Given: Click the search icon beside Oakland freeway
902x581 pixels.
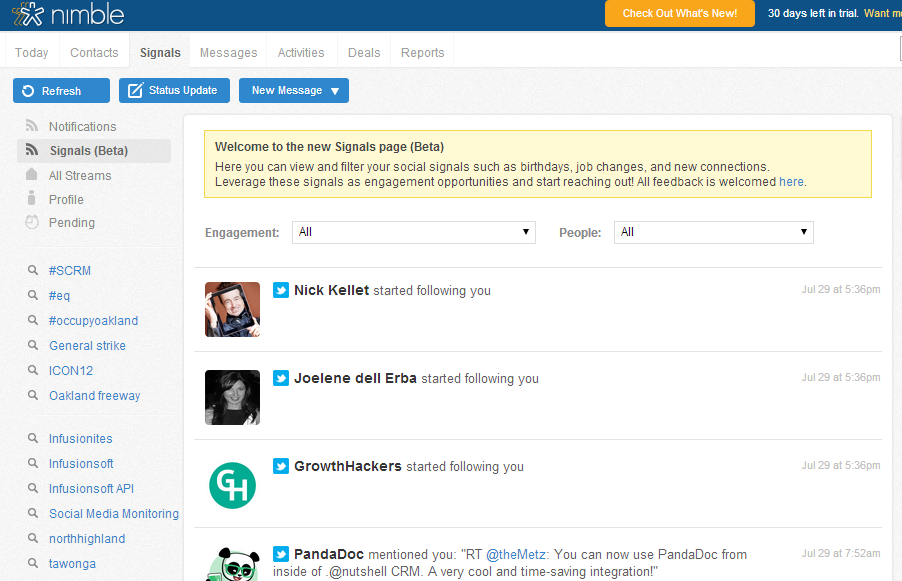Looking at the screenshot, I should [33, 395].
